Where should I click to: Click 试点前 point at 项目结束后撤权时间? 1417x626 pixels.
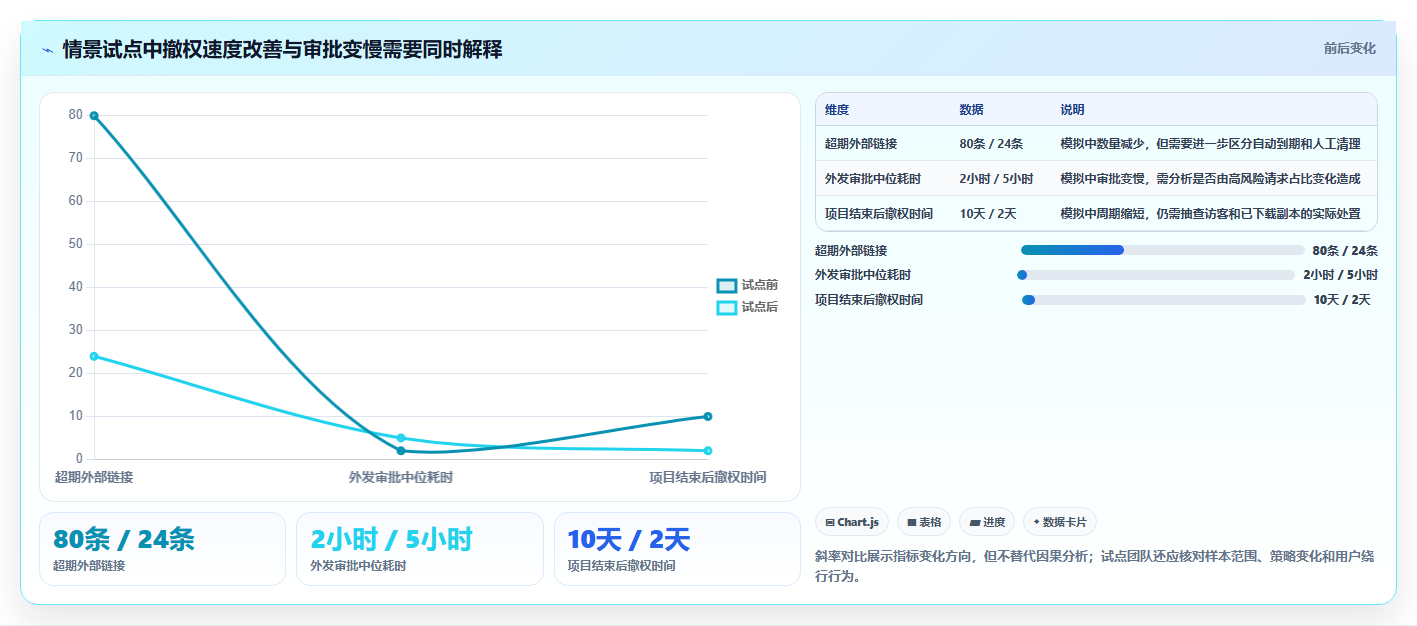point(708,416)
